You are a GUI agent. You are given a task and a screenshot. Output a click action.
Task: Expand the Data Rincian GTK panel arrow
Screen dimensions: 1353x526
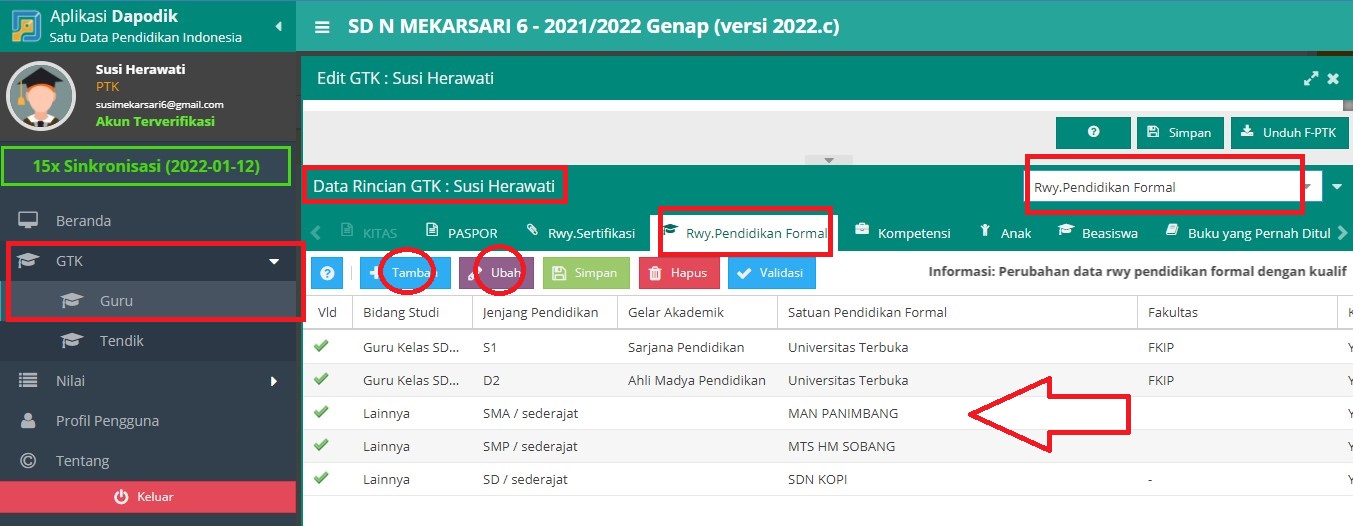click(1337, 187)
